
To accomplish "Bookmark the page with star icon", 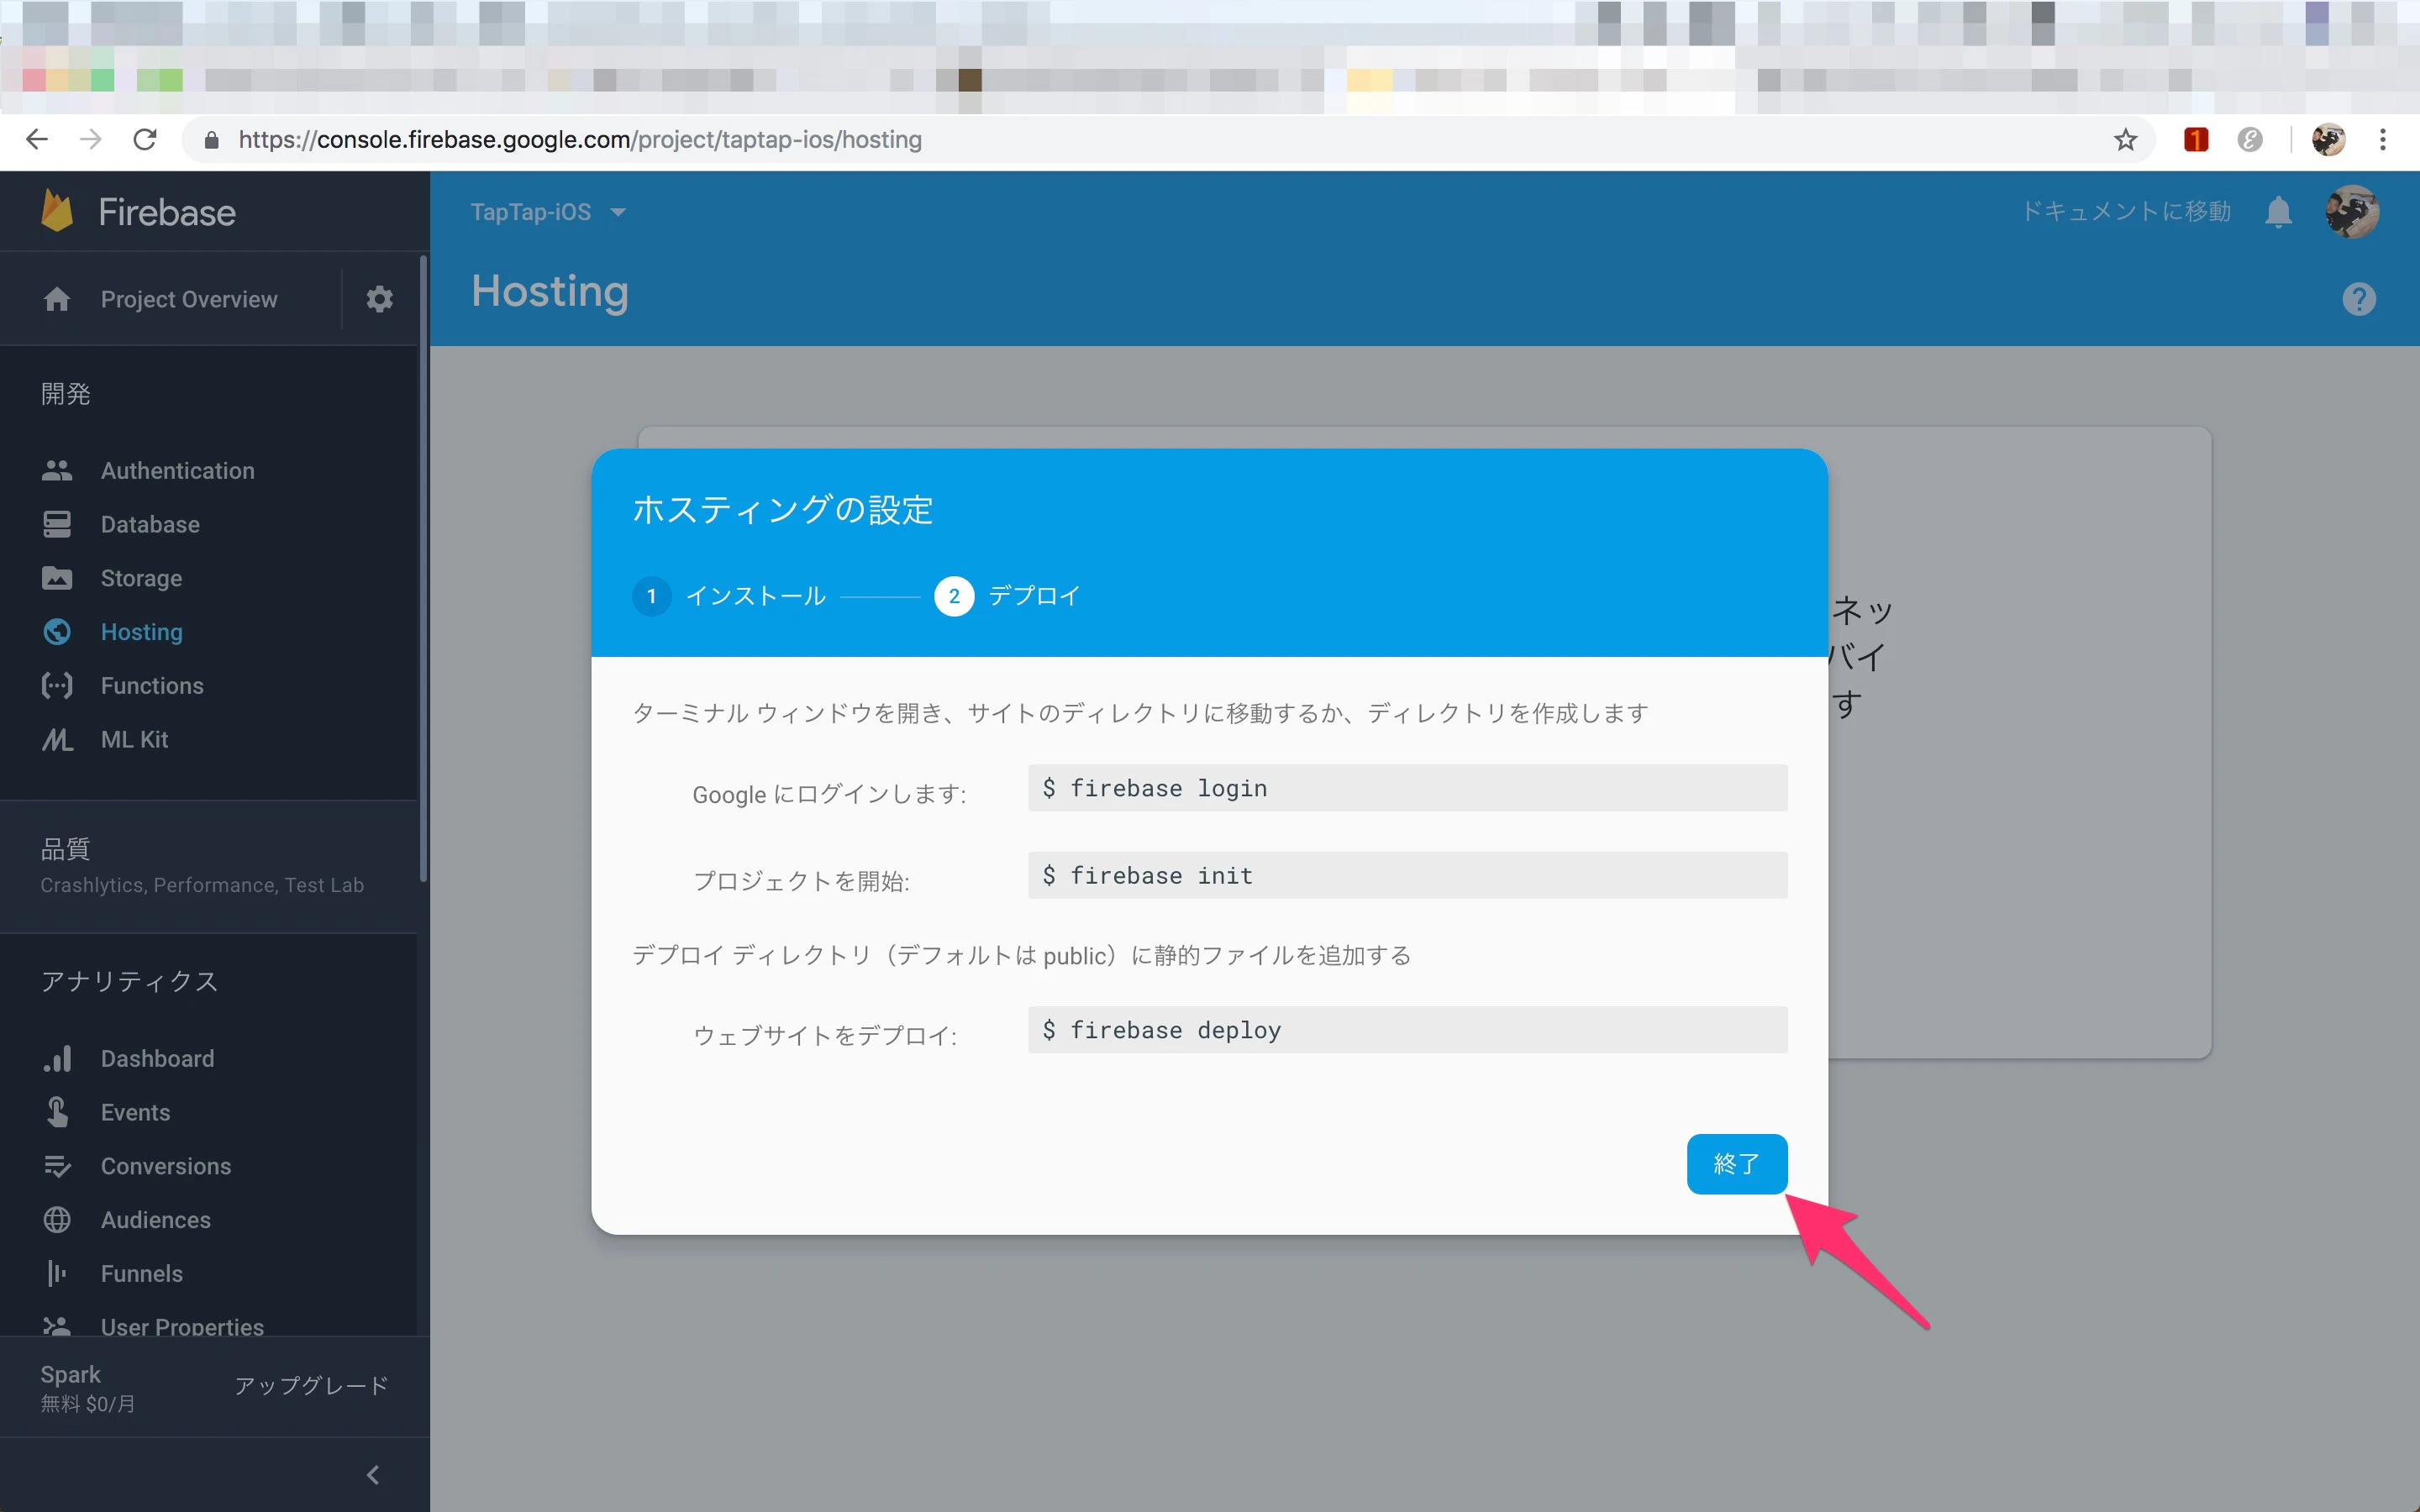I will click(2125, 139).
